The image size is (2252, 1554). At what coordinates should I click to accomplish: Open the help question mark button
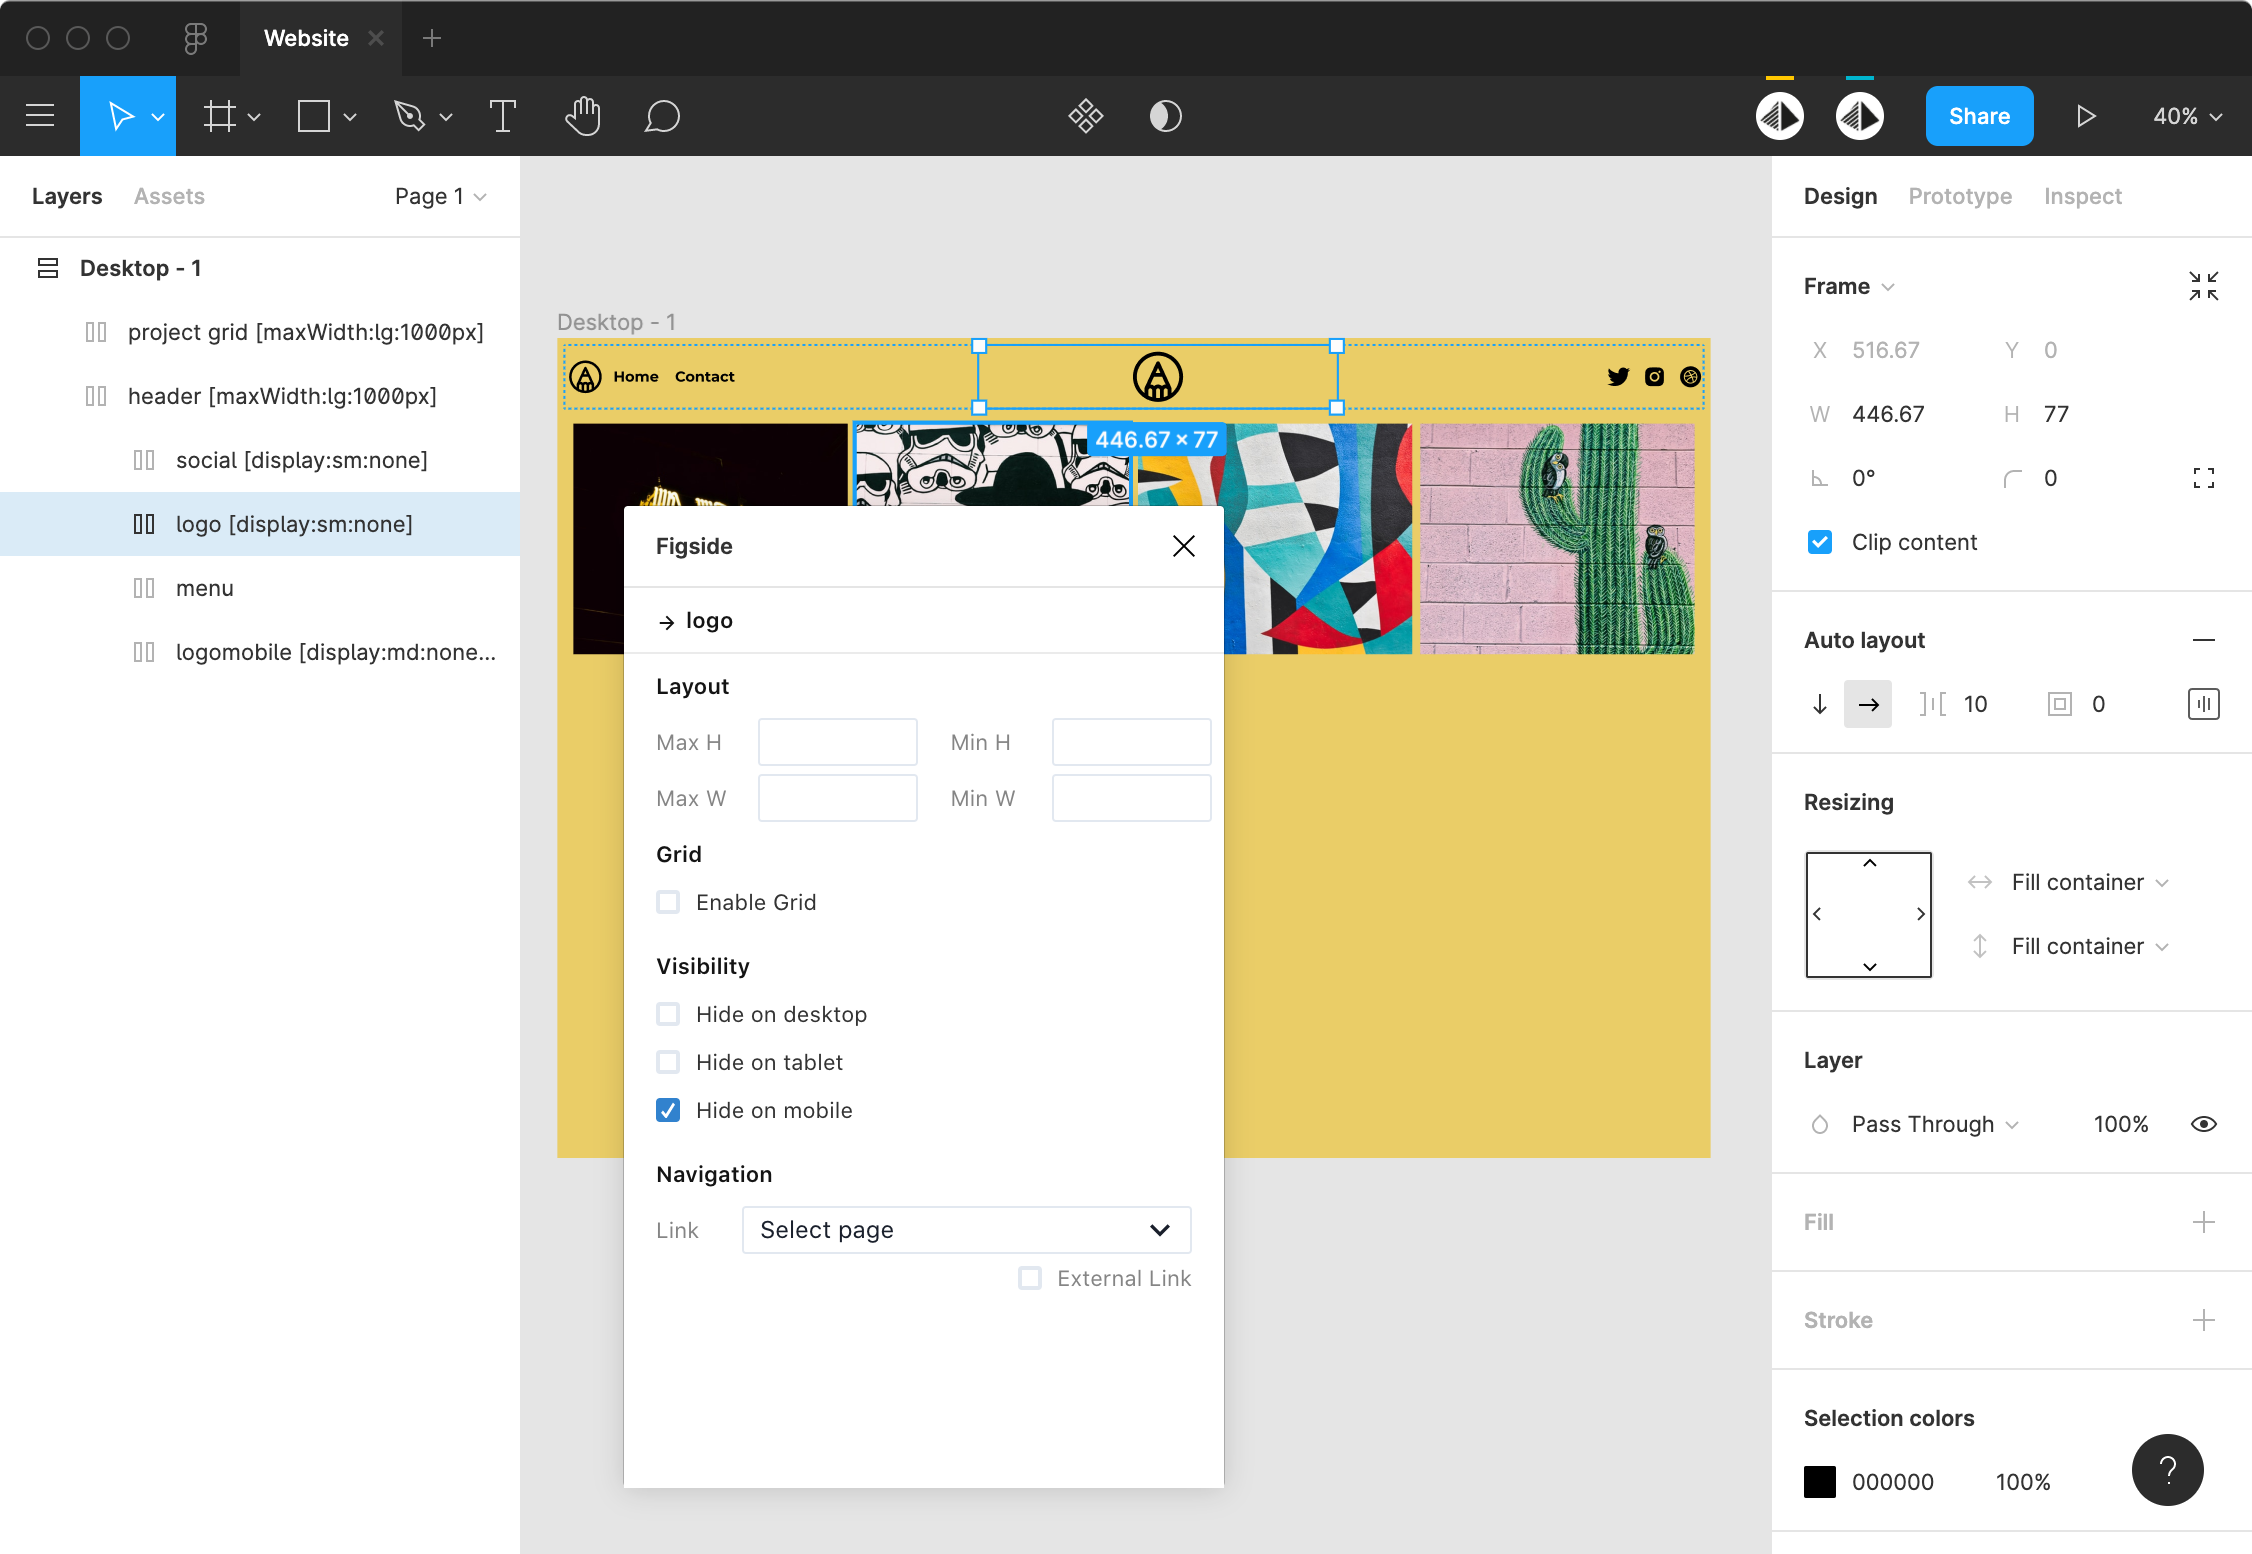coord(2168,1470)
